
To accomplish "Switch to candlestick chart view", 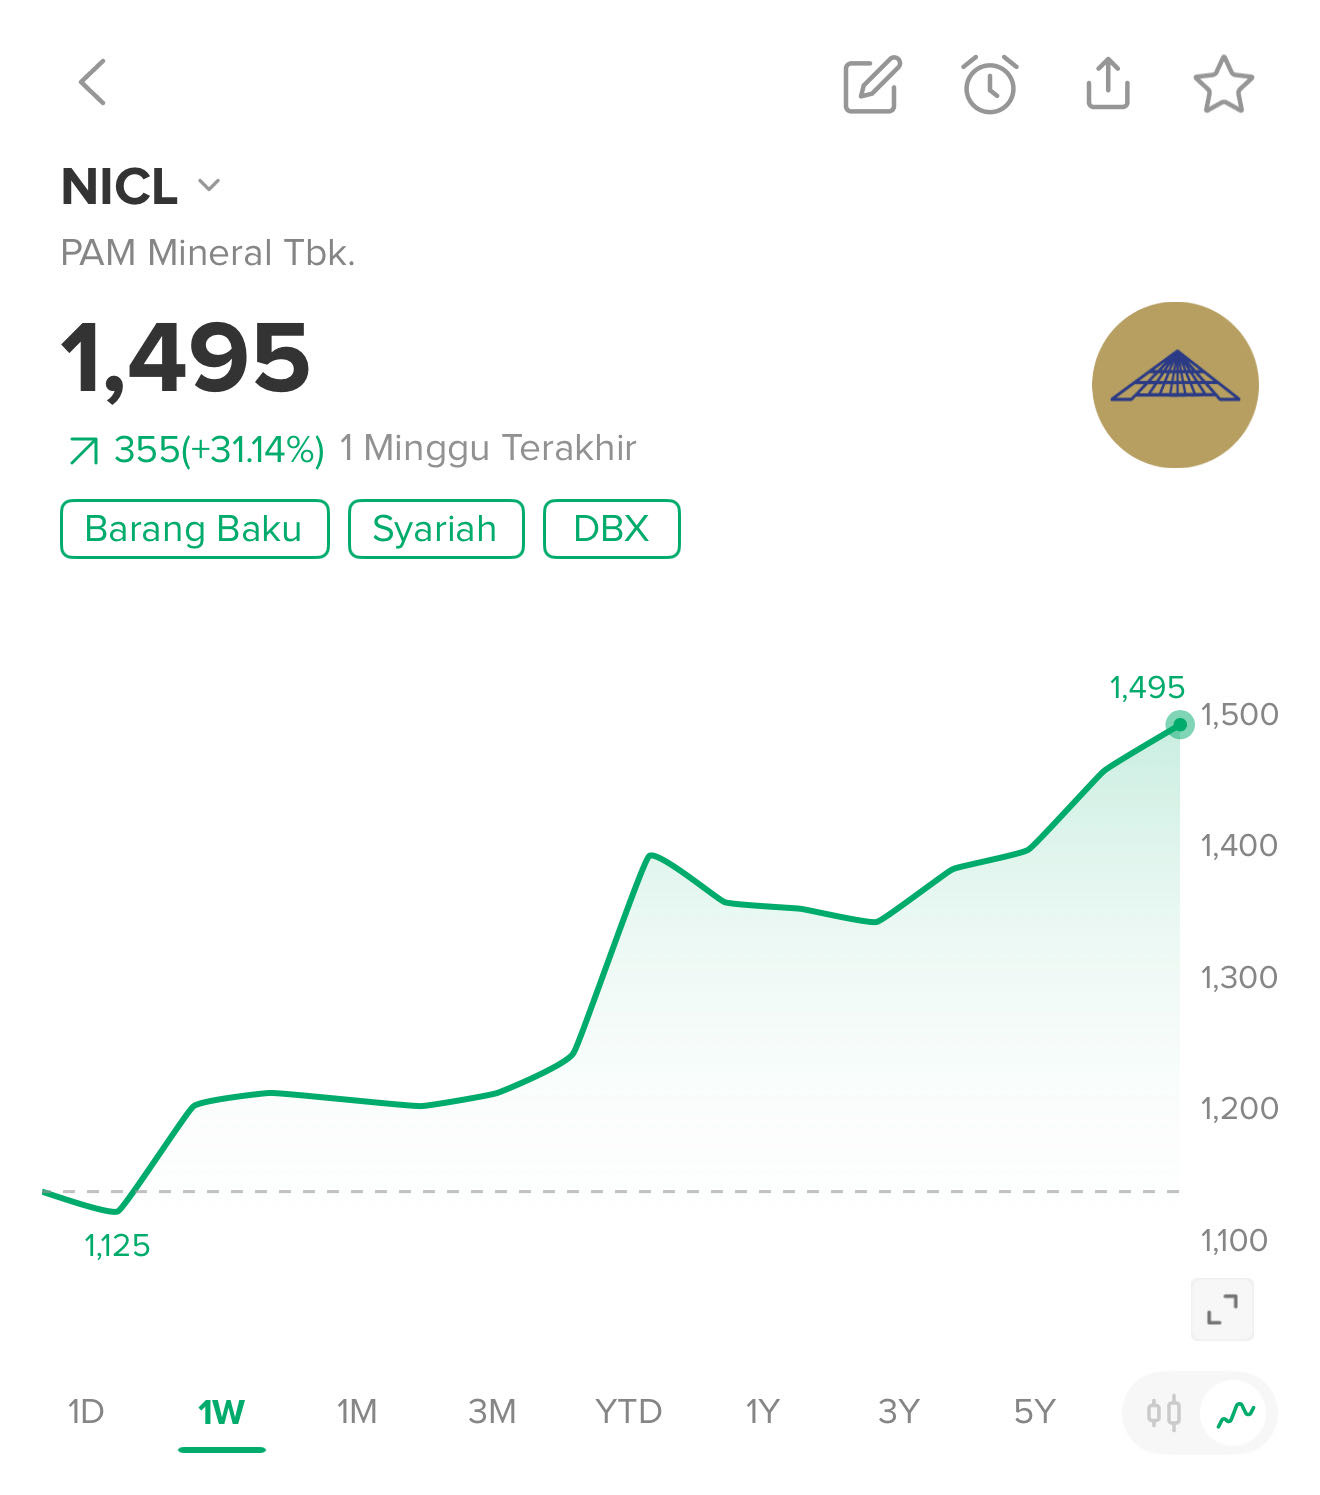I will coord(1164,1412).
